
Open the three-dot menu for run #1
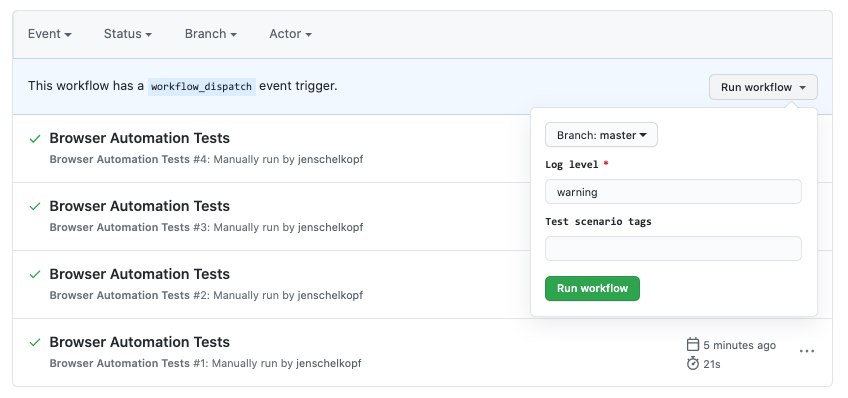(x=806, y=351)
